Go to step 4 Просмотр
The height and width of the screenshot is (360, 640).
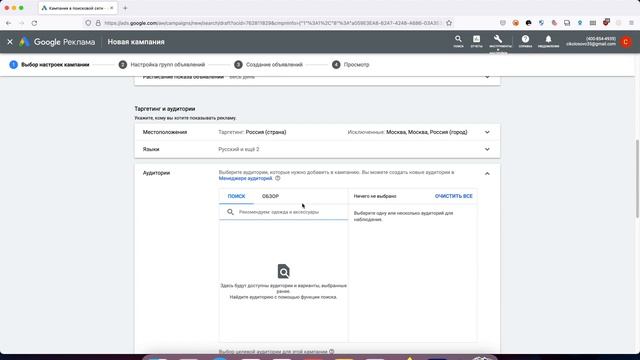350,64
